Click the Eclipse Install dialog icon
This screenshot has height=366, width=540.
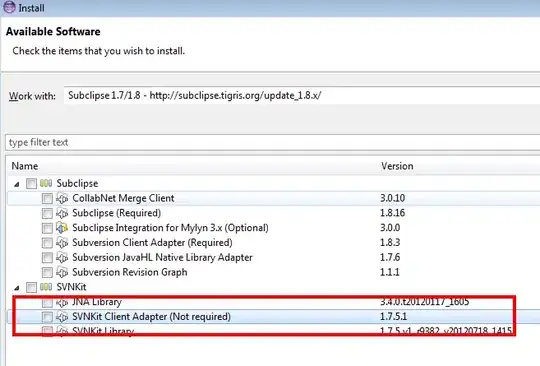(x=9, y=7)
